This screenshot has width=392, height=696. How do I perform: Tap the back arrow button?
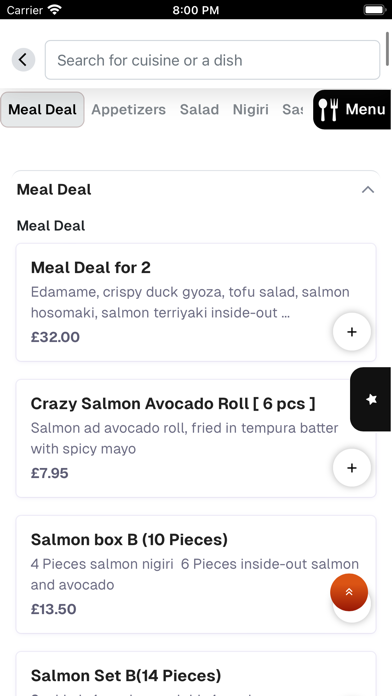[x=23, y=59]
